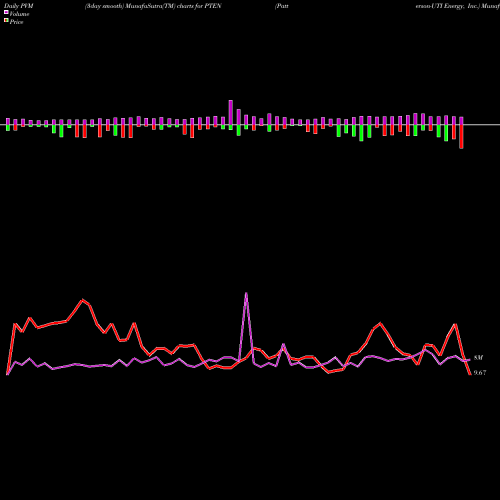Select the 'Price' legend label
The image size is (500, 500).
(16, 22)
